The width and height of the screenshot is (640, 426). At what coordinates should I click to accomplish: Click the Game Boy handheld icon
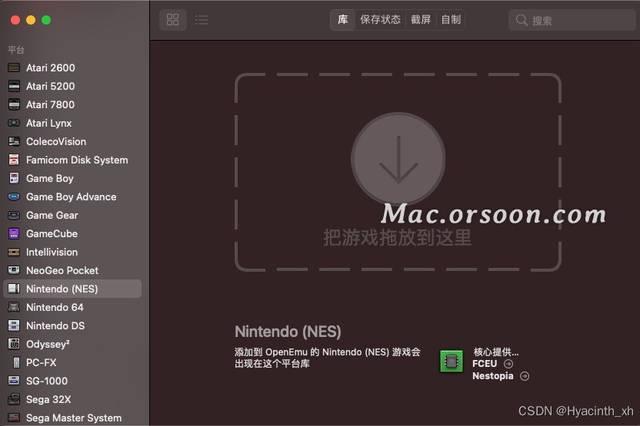14,178
